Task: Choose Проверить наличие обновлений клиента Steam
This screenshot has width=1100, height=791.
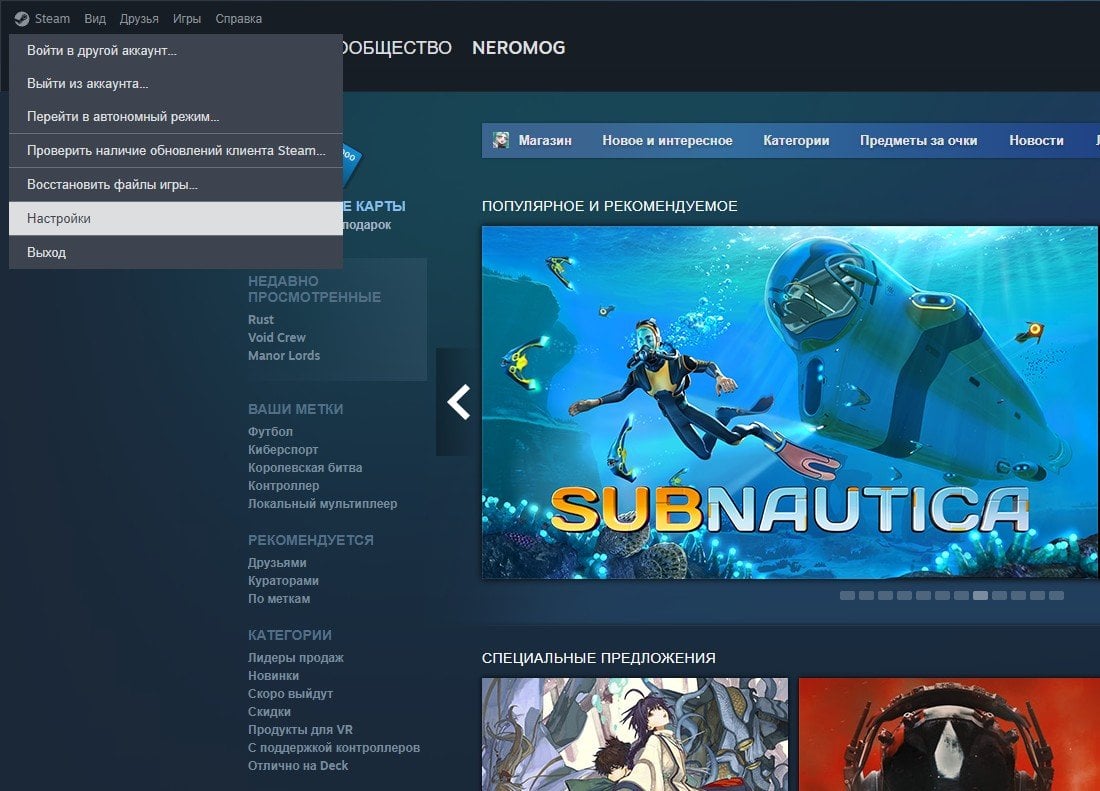Action: 175,151
